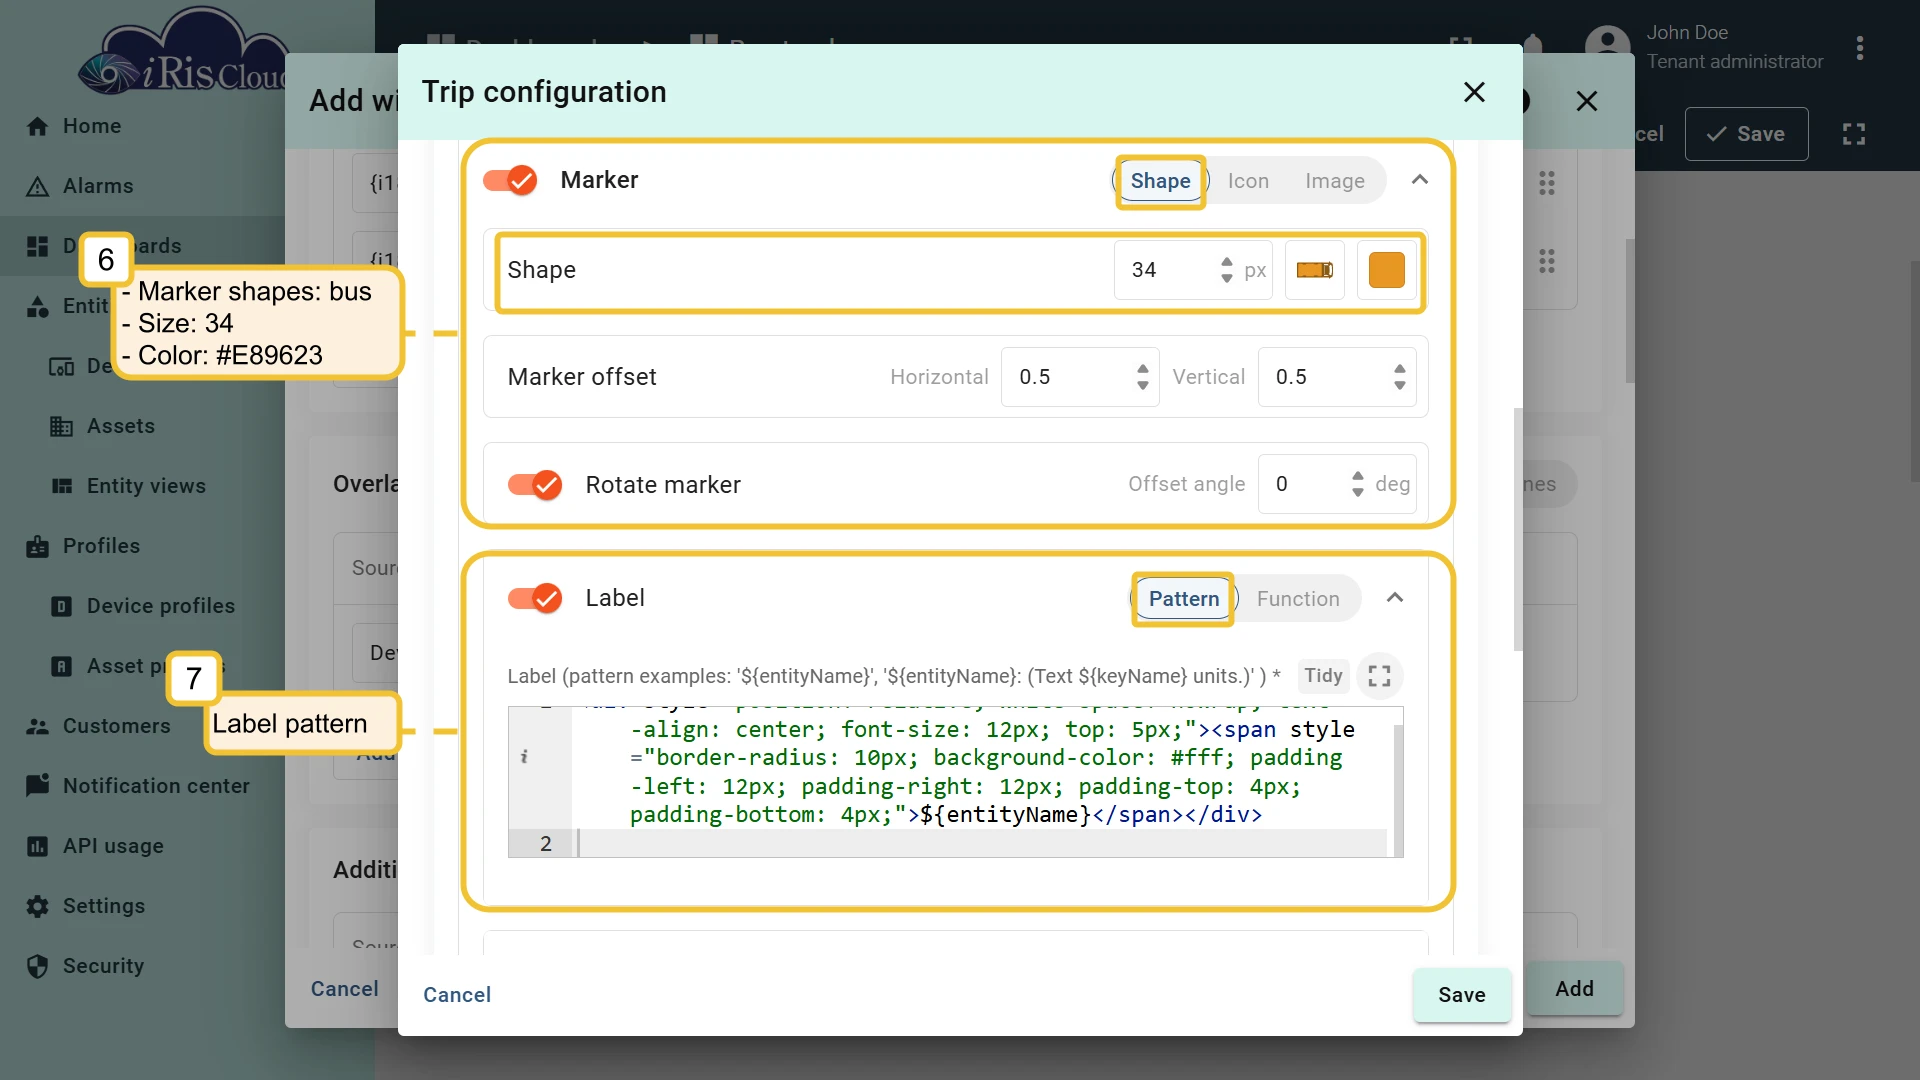Cancel the Trip configuration dialog
The height and width of the screenshot is (1080, 1920).
click(457, 995)
